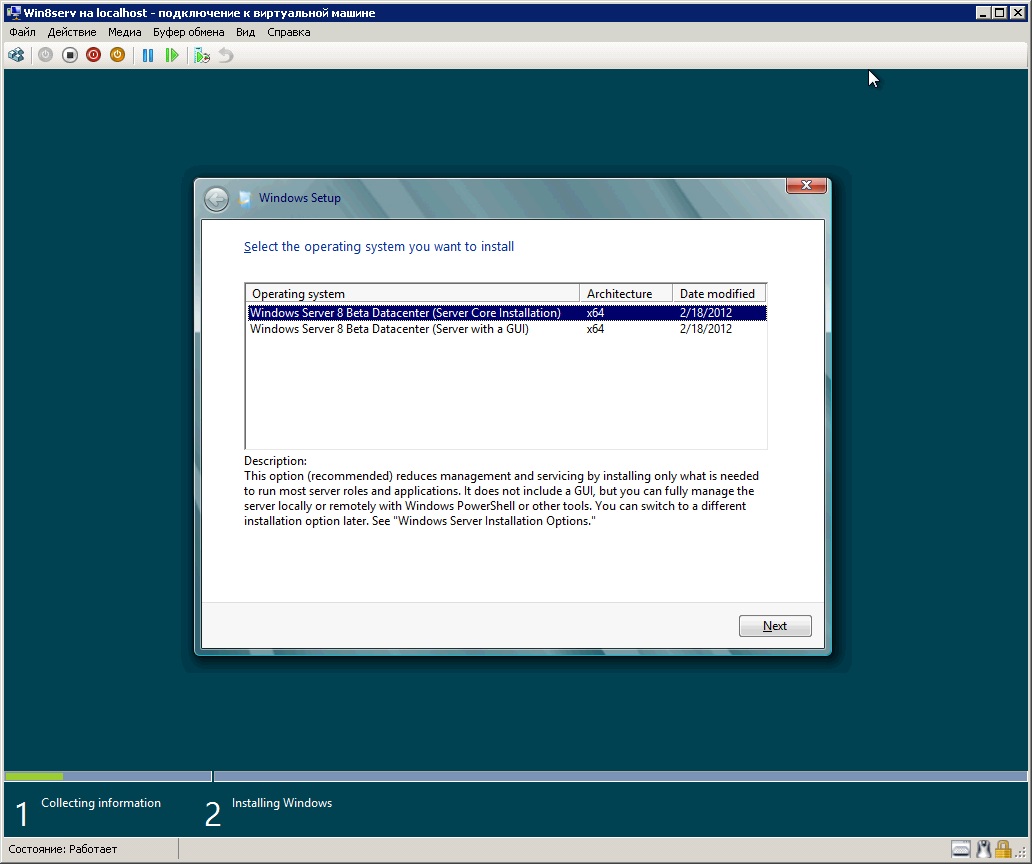Screen dimensions: 1032x866
Task: Maximize the VM connection window
Action: coord(1000,13)
